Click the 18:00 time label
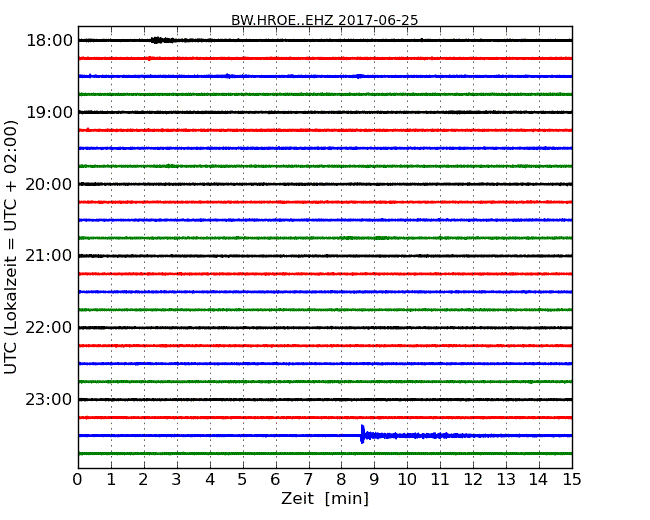650x520 pixels. point(49,41)
